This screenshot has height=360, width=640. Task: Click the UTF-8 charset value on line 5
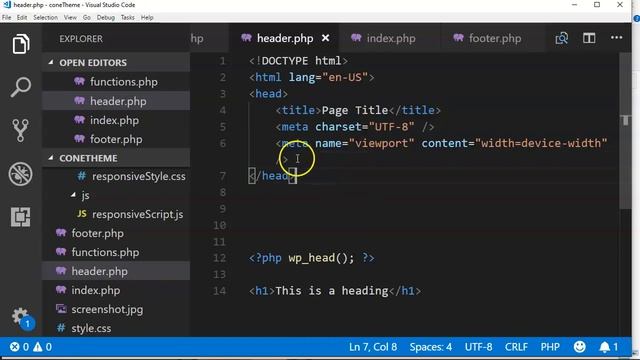(x=391, y=127)
